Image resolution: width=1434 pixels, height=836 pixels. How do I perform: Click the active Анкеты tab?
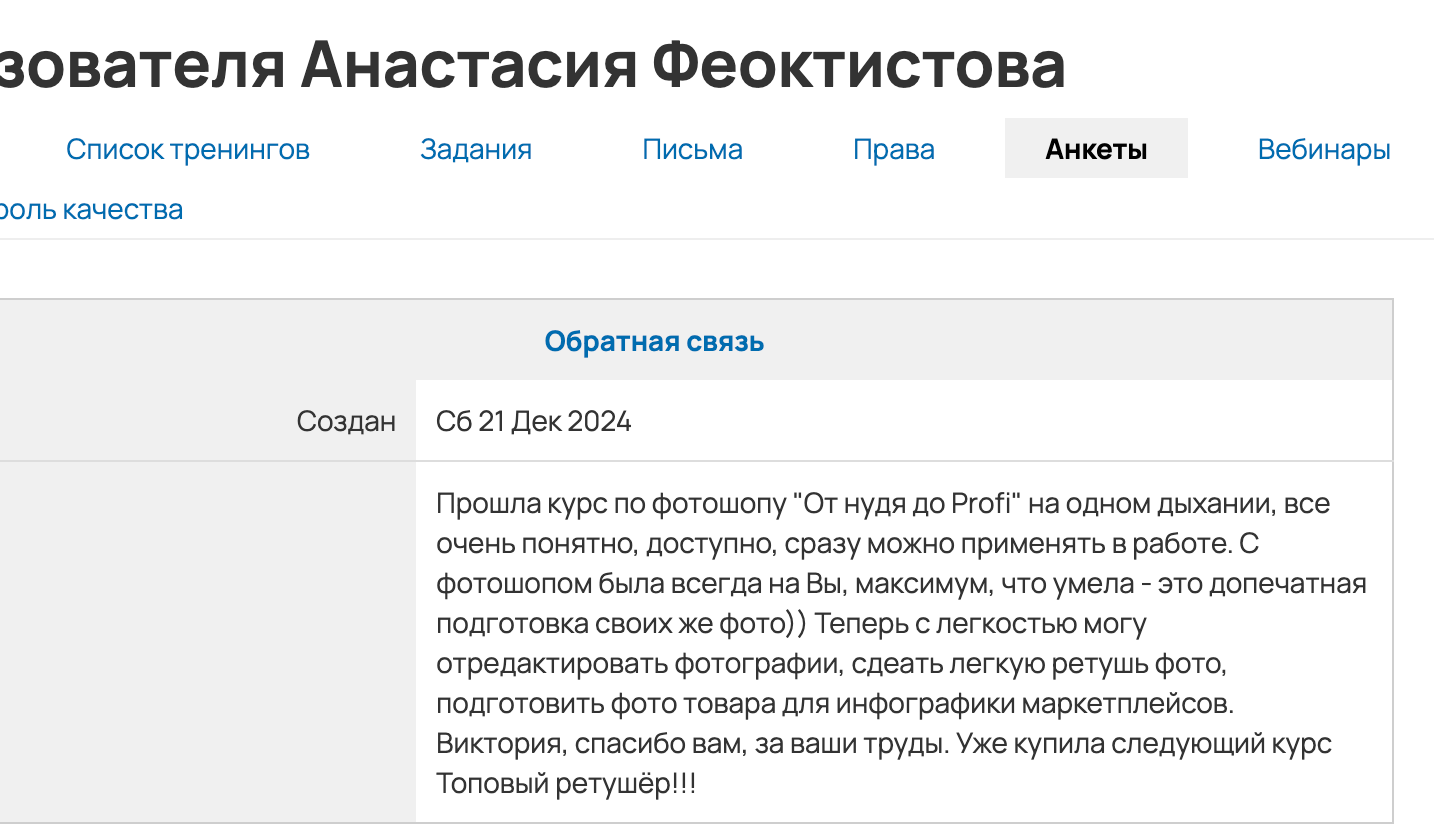pos(1096,150)
